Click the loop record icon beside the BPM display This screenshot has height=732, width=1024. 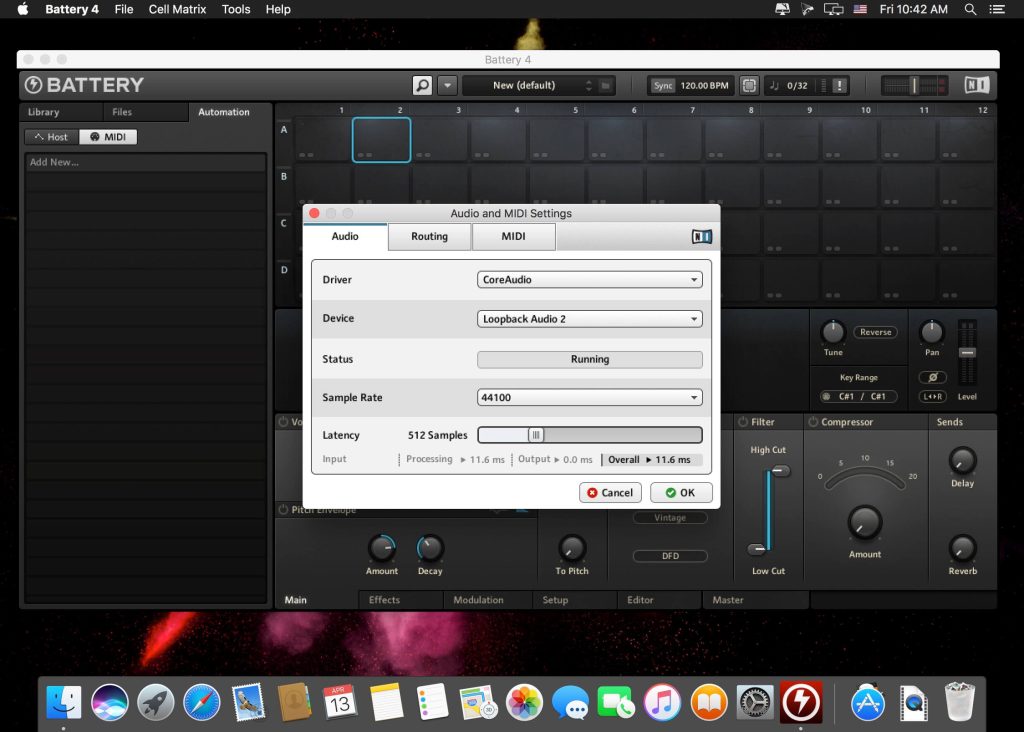point(749,85)
